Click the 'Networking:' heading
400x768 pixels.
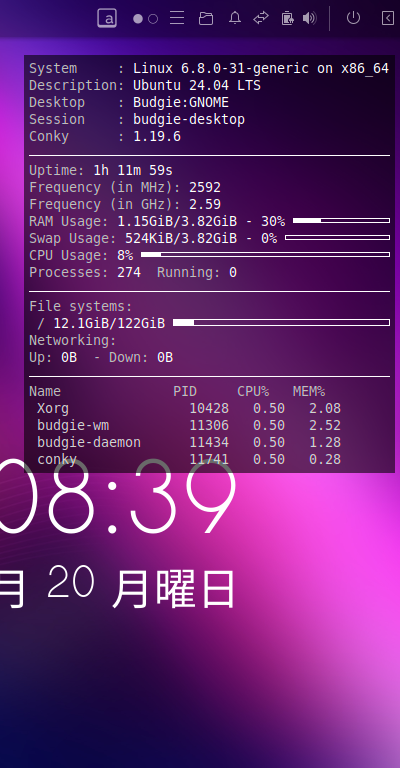click(73, 340)
